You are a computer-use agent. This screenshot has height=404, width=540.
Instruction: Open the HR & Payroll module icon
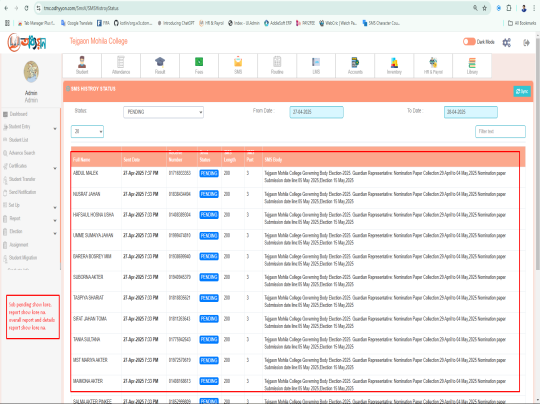pyautogui.click(x=433, y=65)
